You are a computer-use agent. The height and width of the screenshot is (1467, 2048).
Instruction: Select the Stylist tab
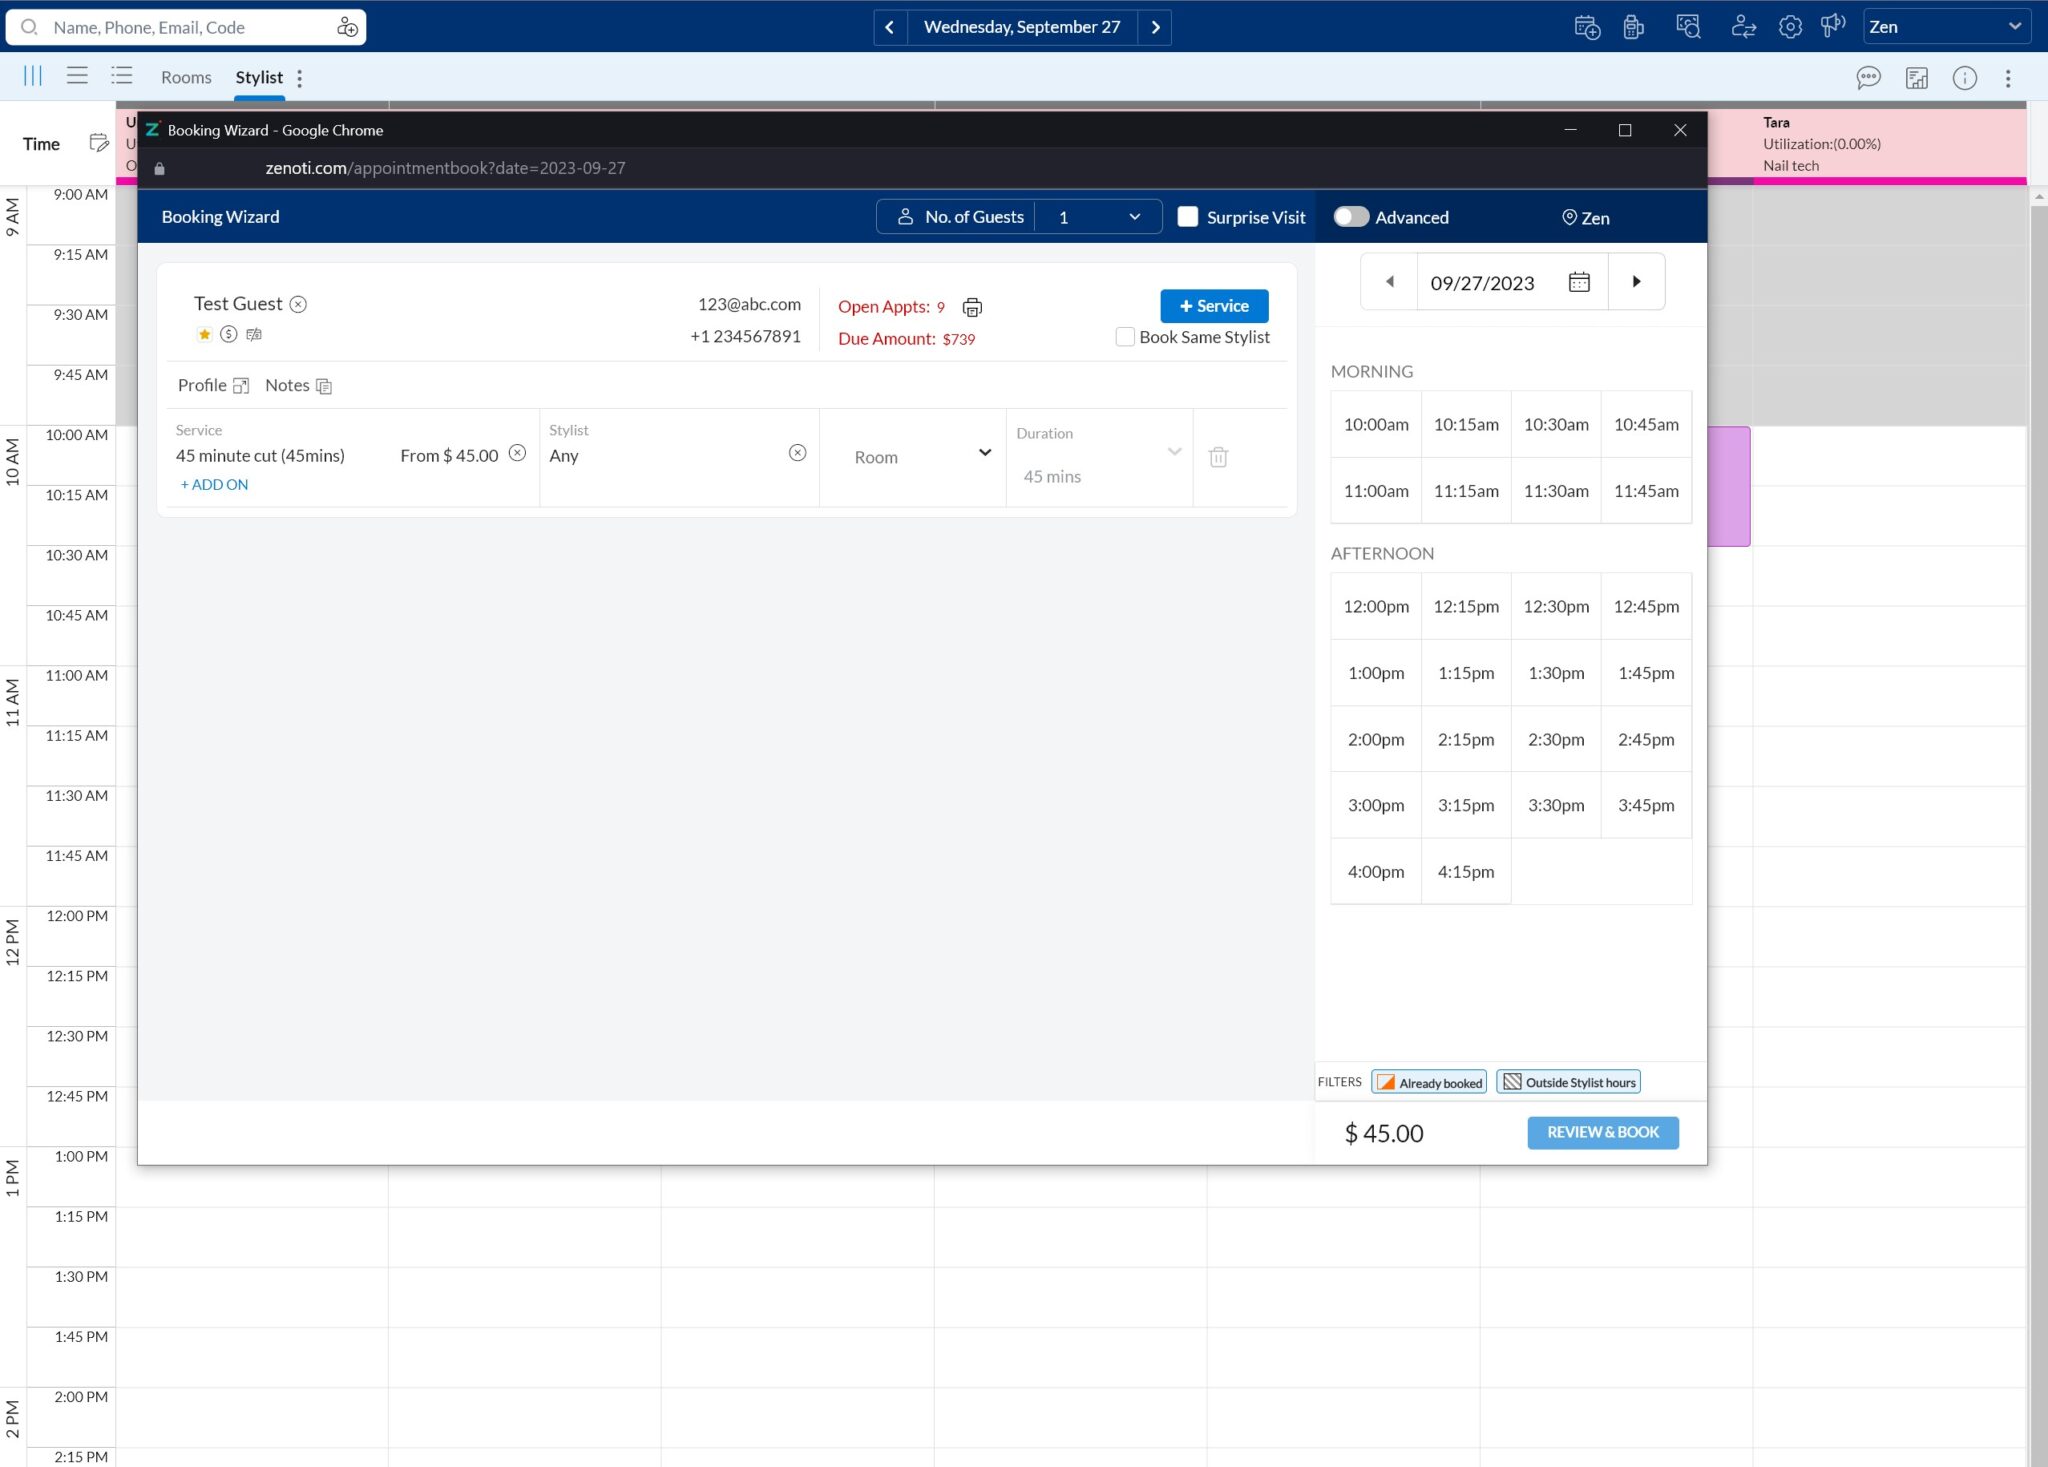(259, 77)
